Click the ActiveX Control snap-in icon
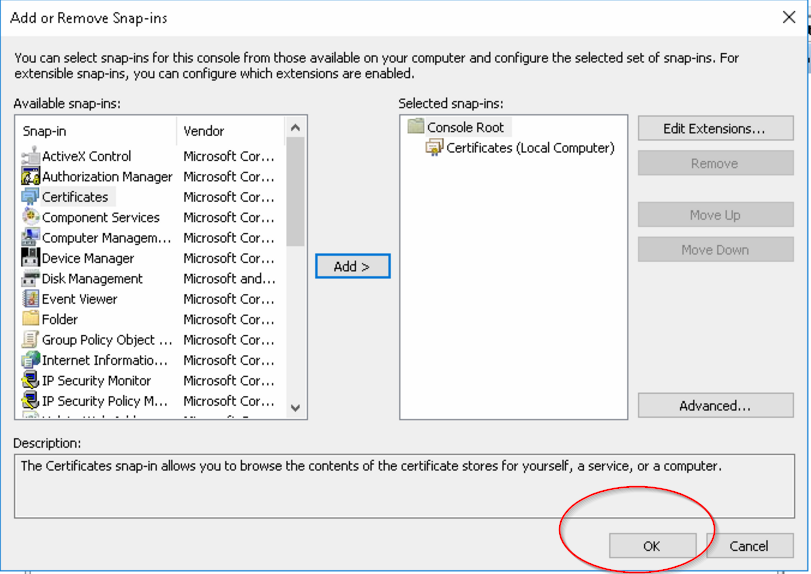811x574 pixels. [x=31, y=156]
